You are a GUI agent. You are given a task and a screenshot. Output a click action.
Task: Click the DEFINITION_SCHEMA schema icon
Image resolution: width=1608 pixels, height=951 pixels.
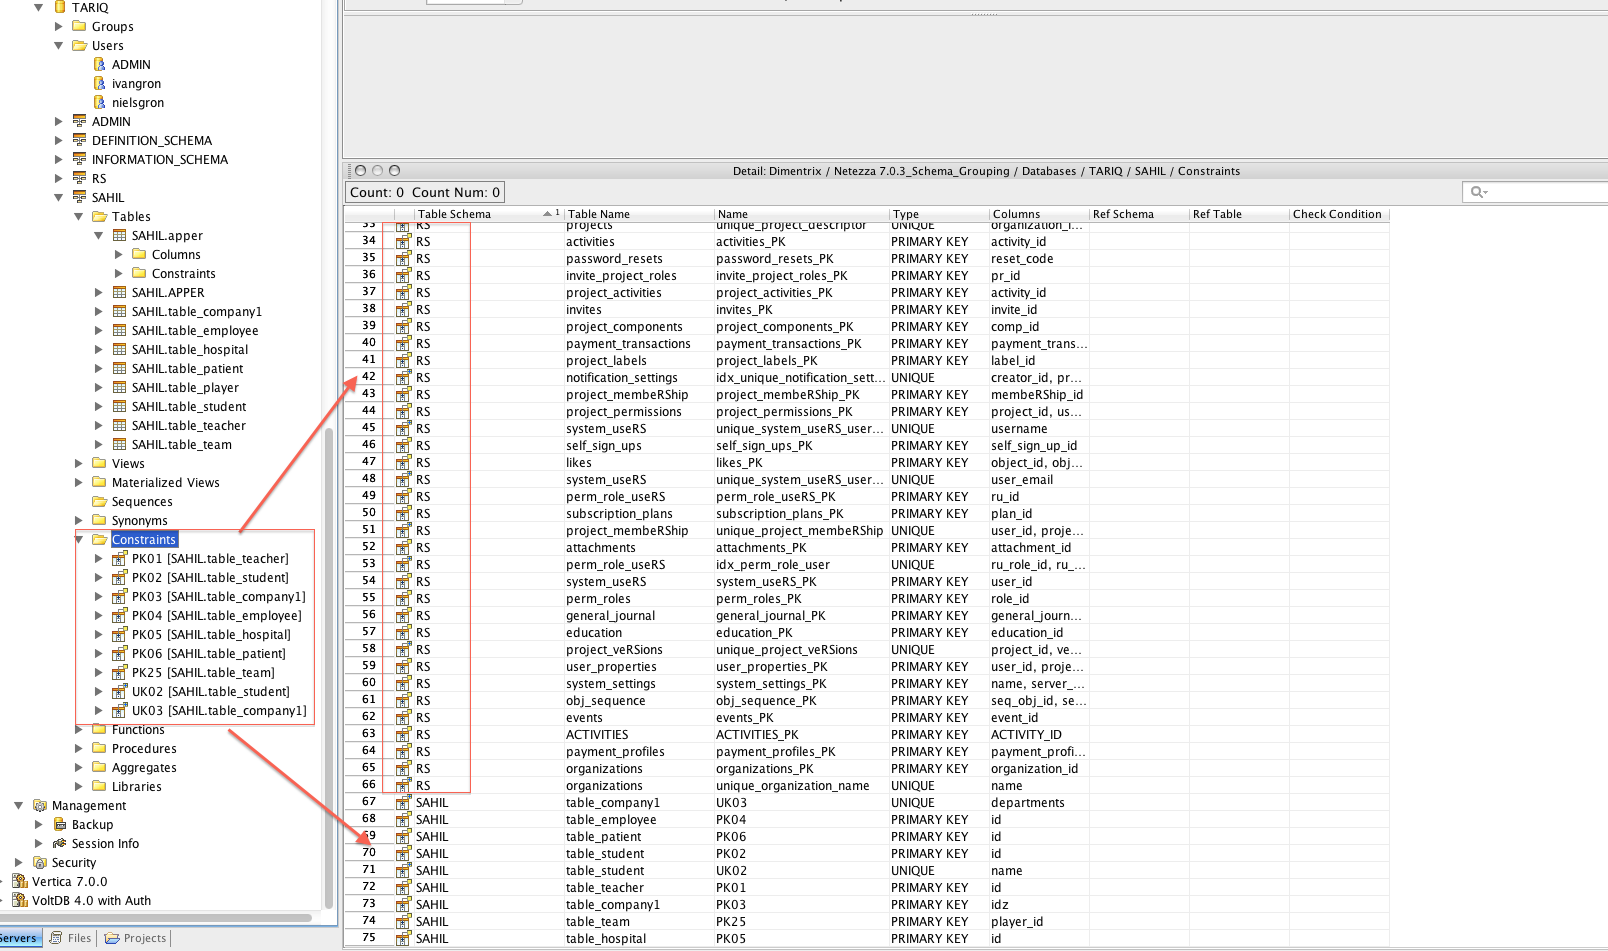click(80, 140)
